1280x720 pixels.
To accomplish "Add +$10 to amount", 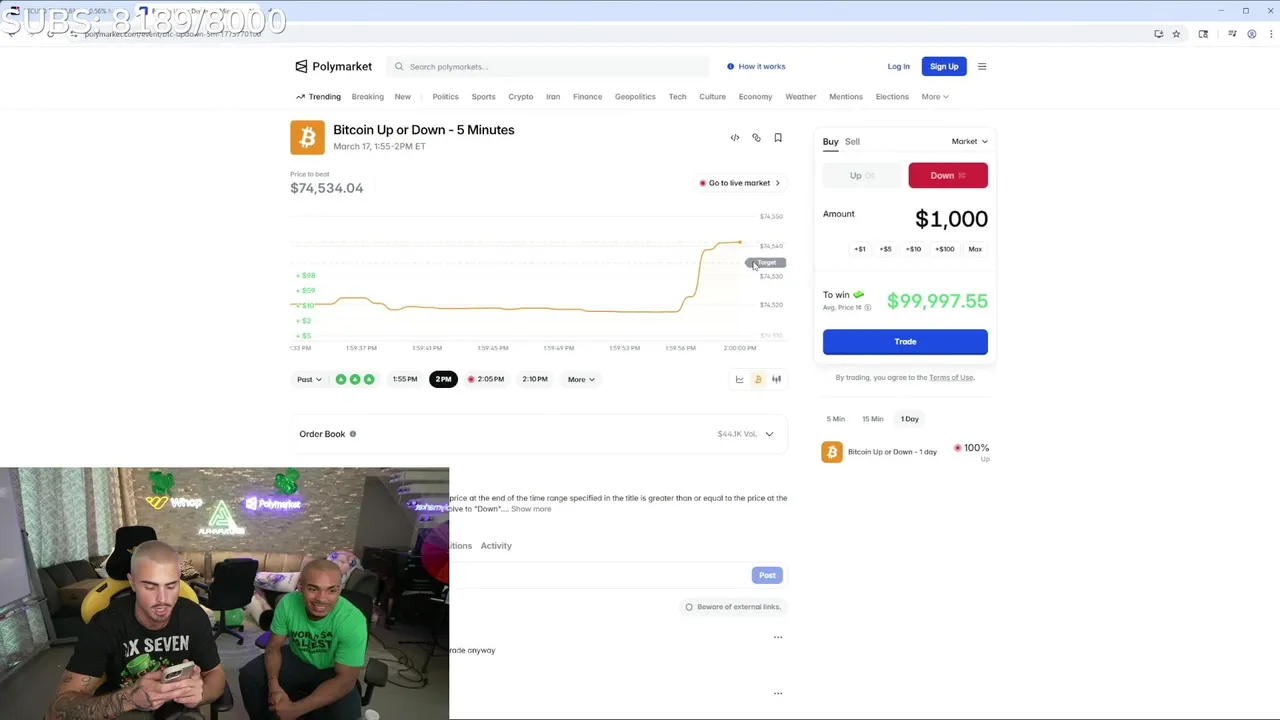I will pyautogui.click(x=913, y=249).
